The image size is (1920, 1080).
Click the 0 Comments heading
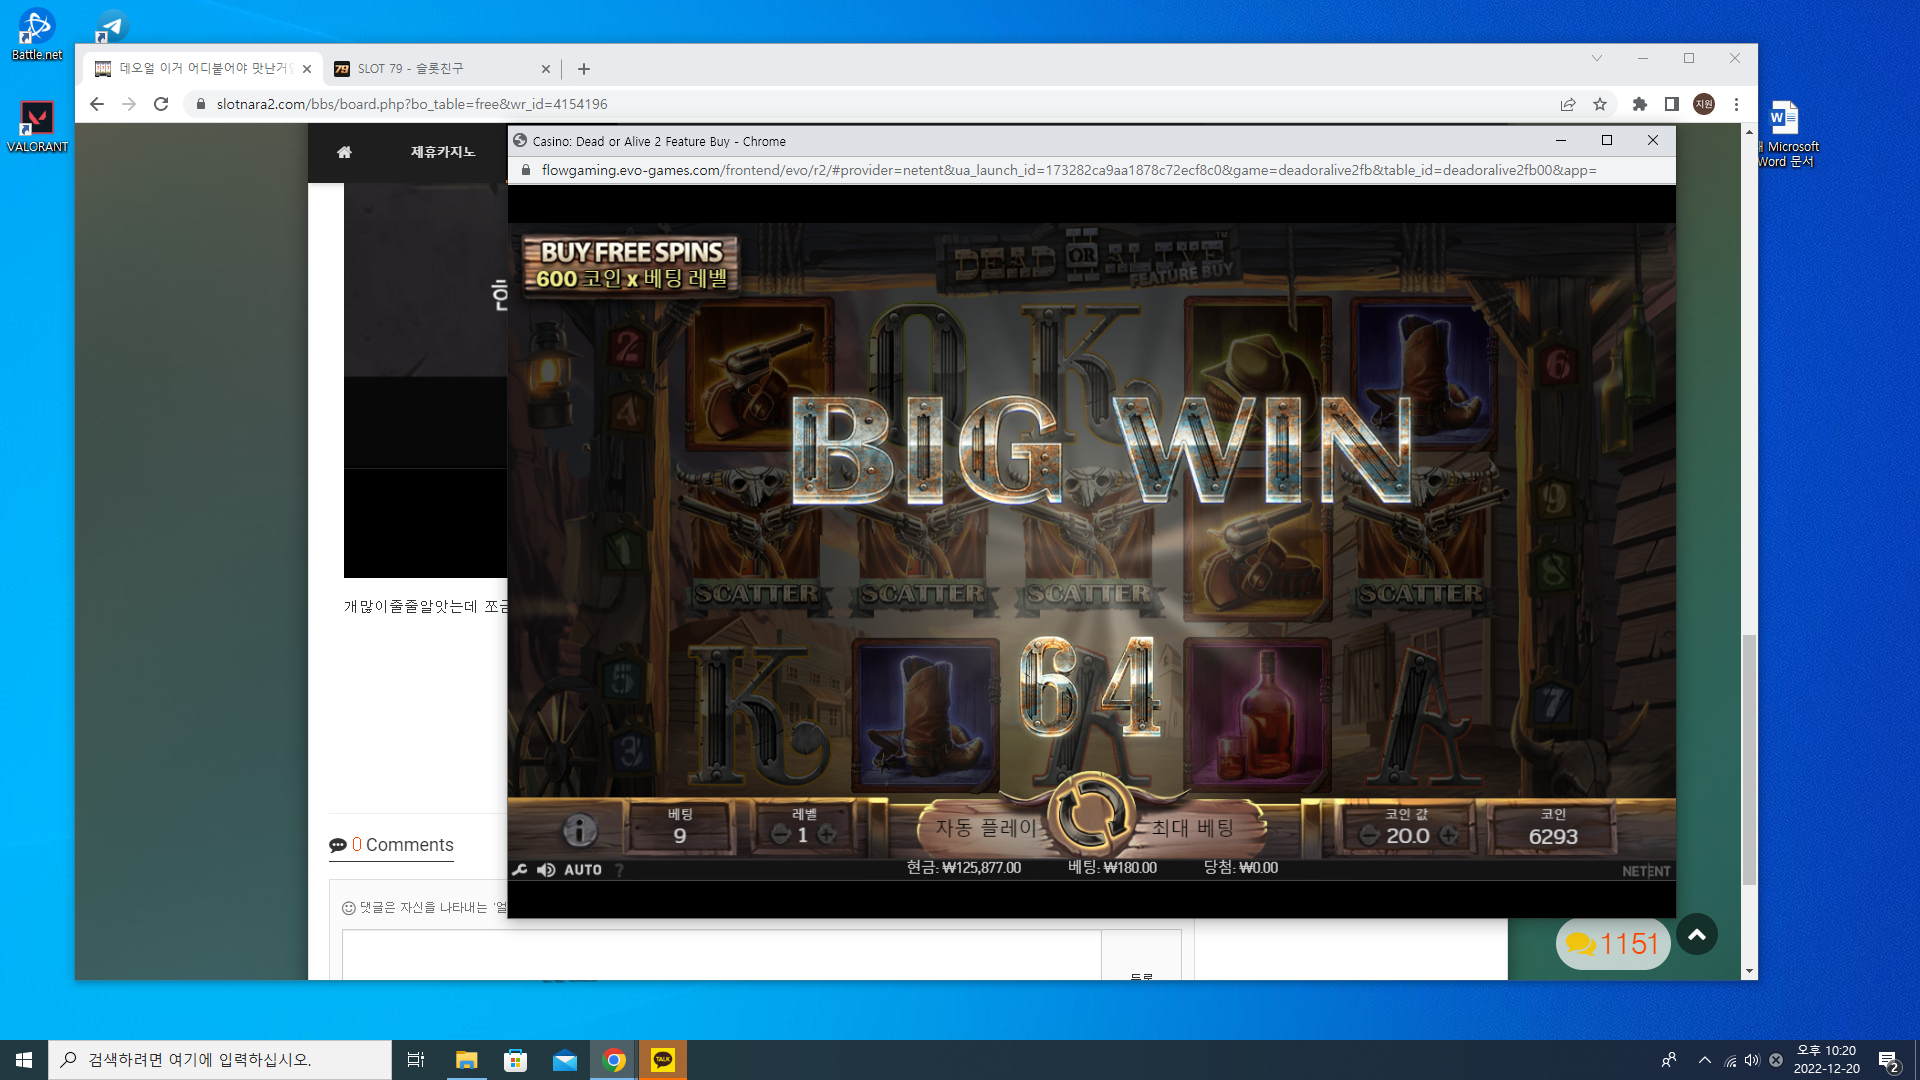(392, 845)
